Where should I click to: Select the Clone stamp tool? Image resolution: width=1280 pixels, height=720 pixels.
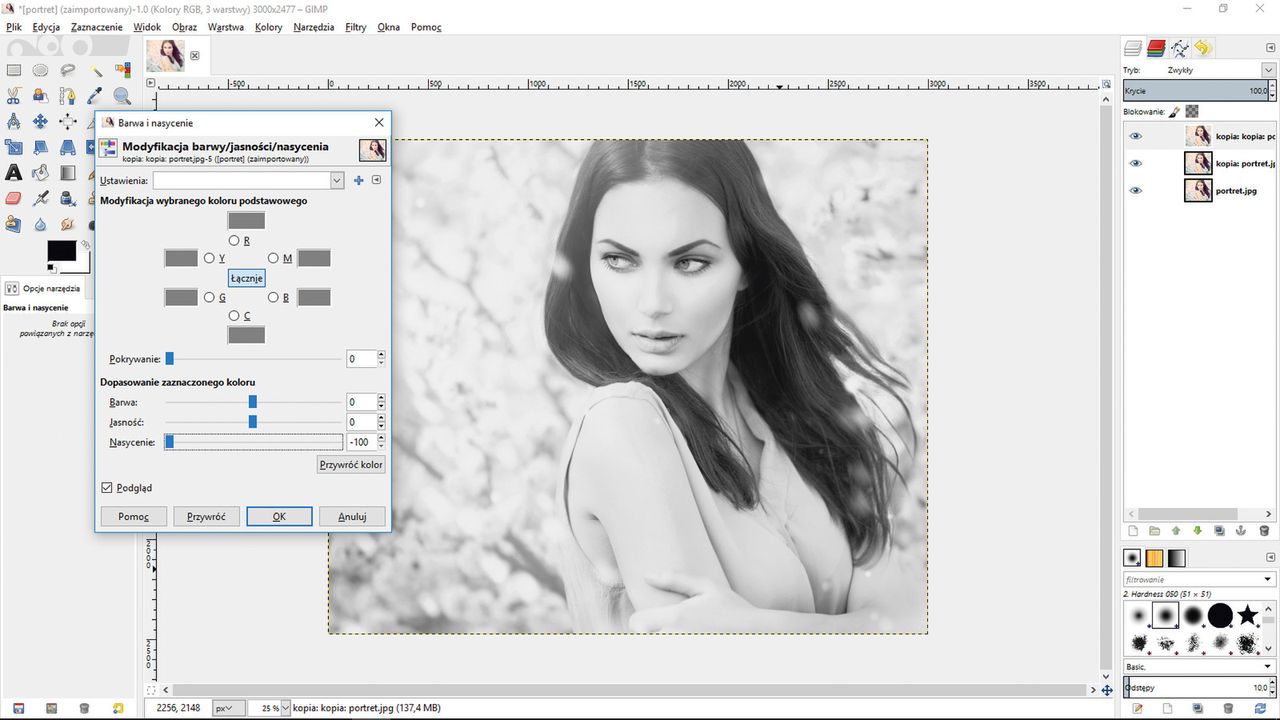[90, 198]
